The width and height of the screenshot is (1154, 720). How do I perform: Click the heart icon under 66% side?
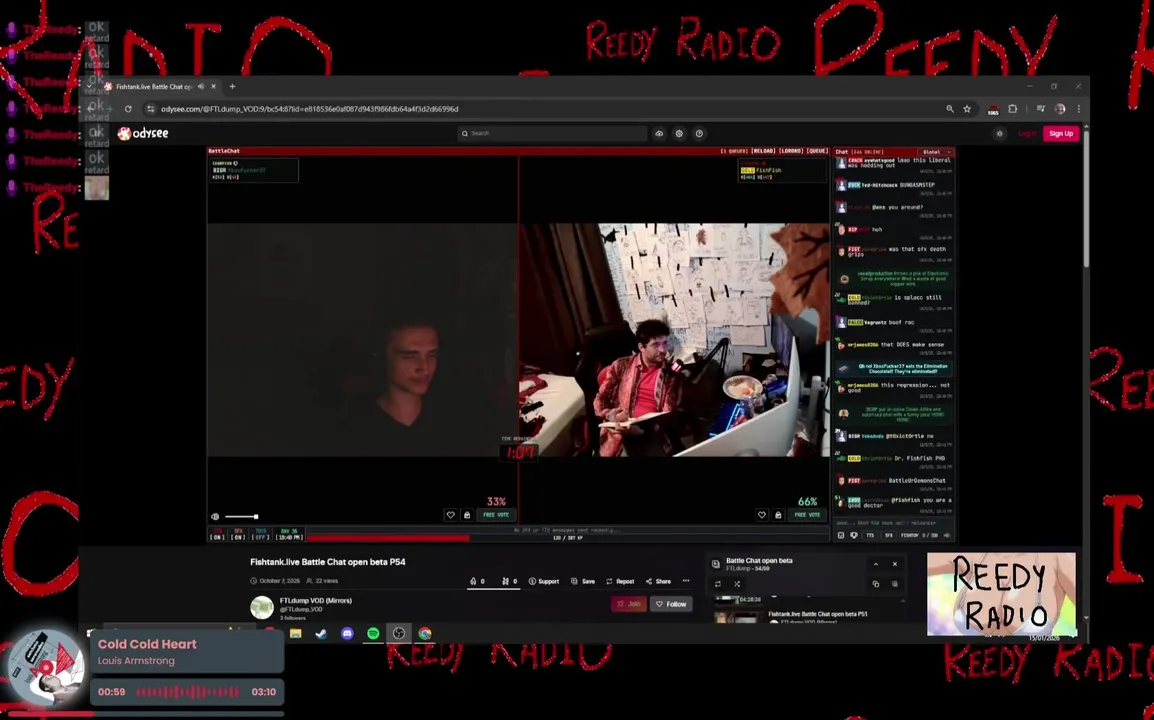762,515
